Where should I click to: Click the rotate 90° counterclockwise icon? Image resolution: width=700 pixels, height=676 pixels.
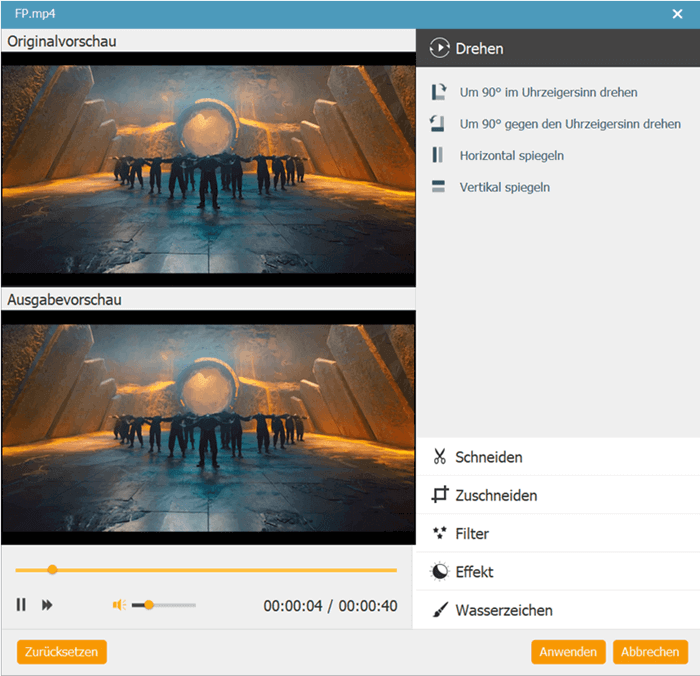pyautogui.click(x=438, y=124)
